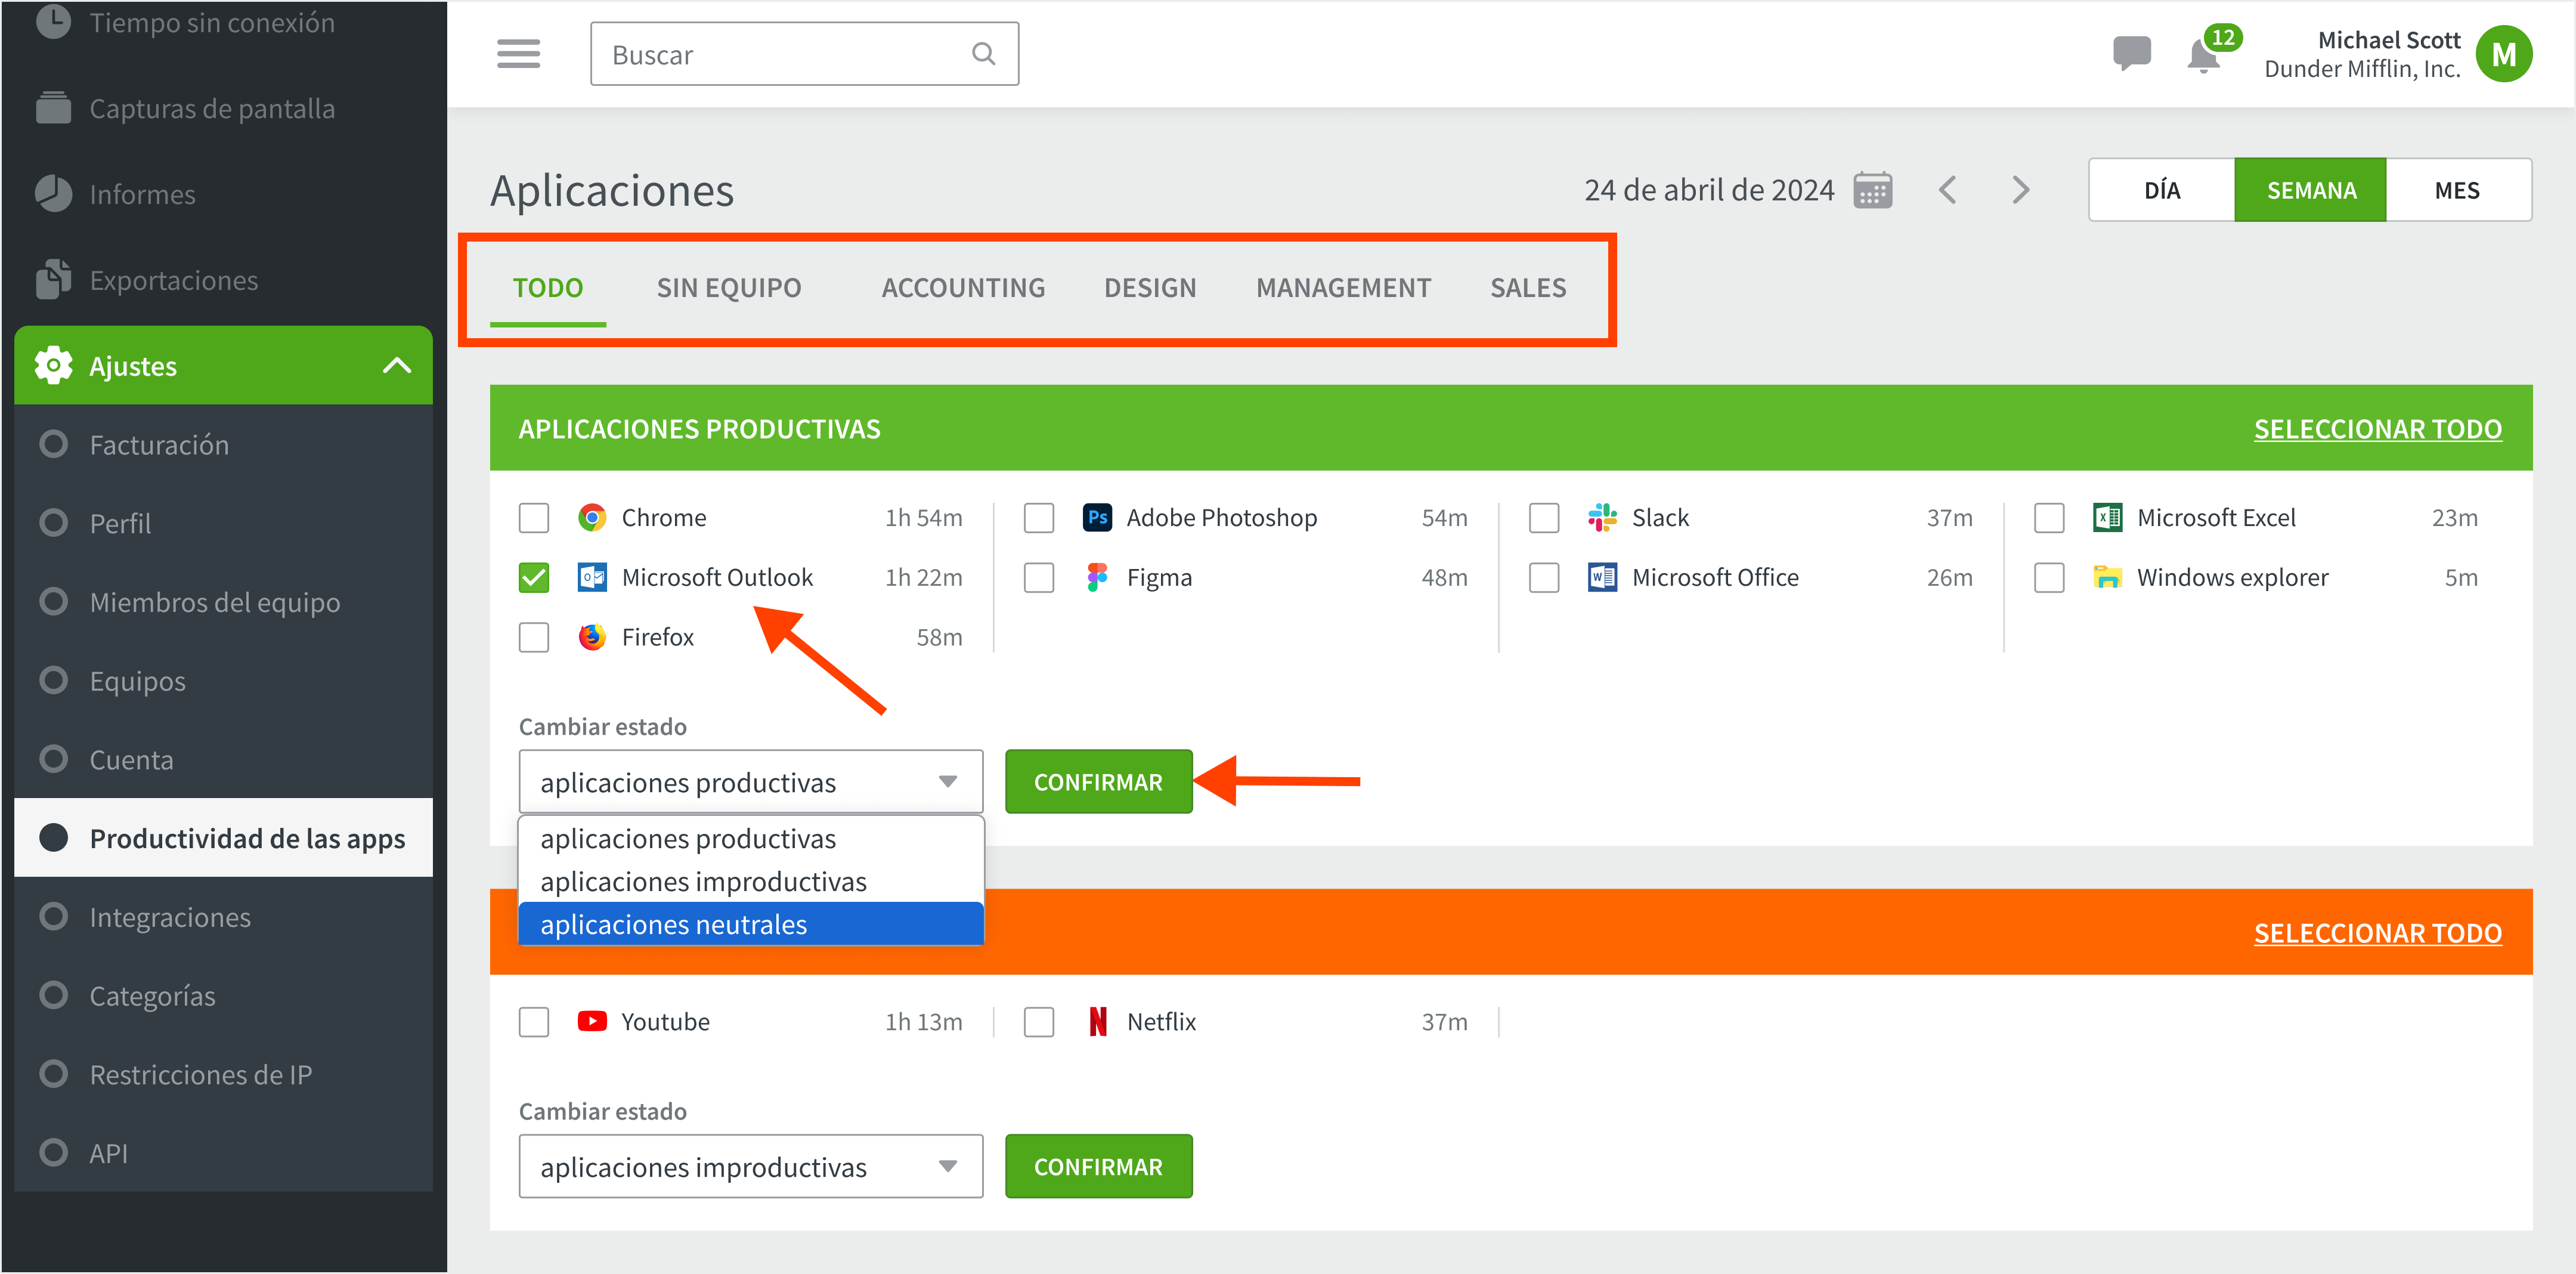Click the Microsoft Excel app icon
The height and width of the screenshot is (1274, 2576).
[2107, 518]
